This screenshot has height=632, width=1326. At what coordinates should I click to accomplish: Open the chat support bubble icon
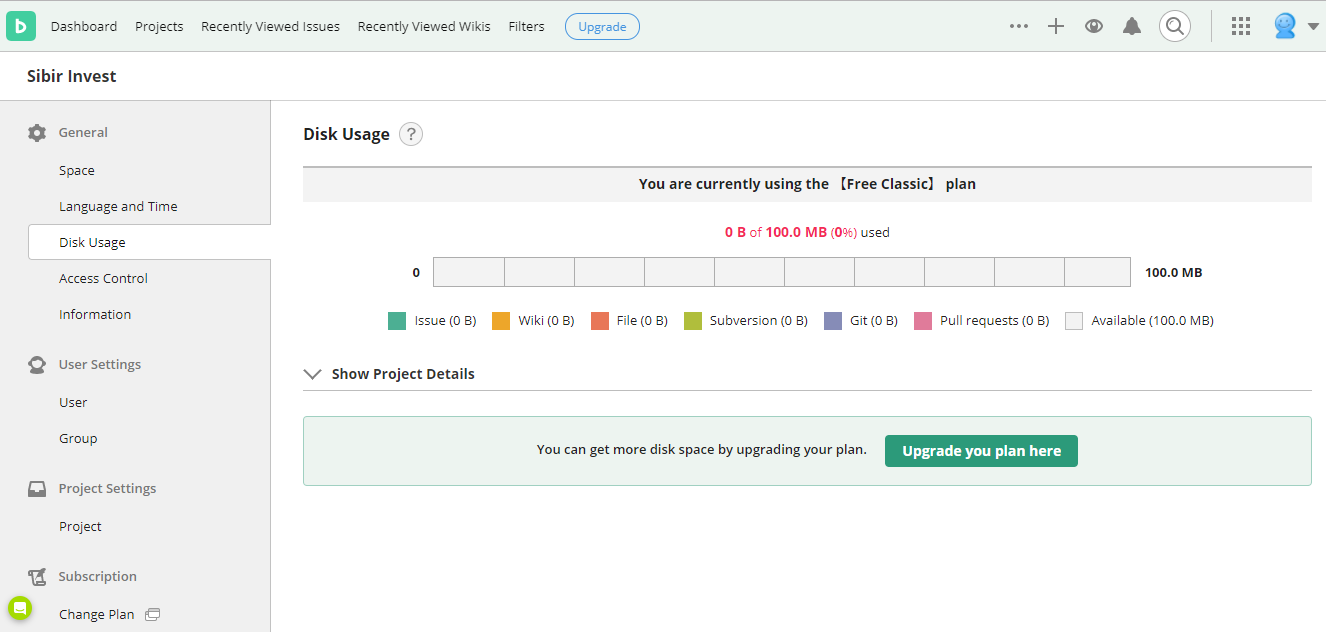20,608
